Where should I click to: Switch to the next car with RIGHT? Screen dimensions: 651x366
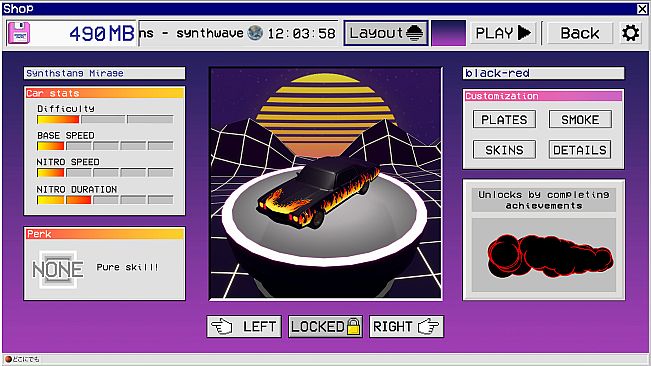coord(406,327)
